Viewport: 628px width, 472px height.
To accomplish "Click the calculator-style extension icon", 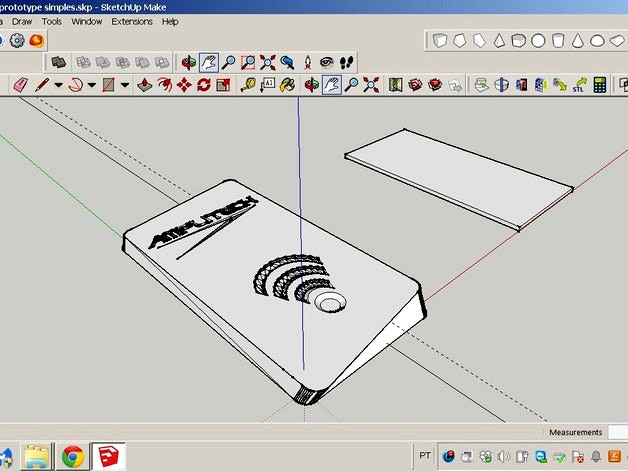I will [600, 85].
